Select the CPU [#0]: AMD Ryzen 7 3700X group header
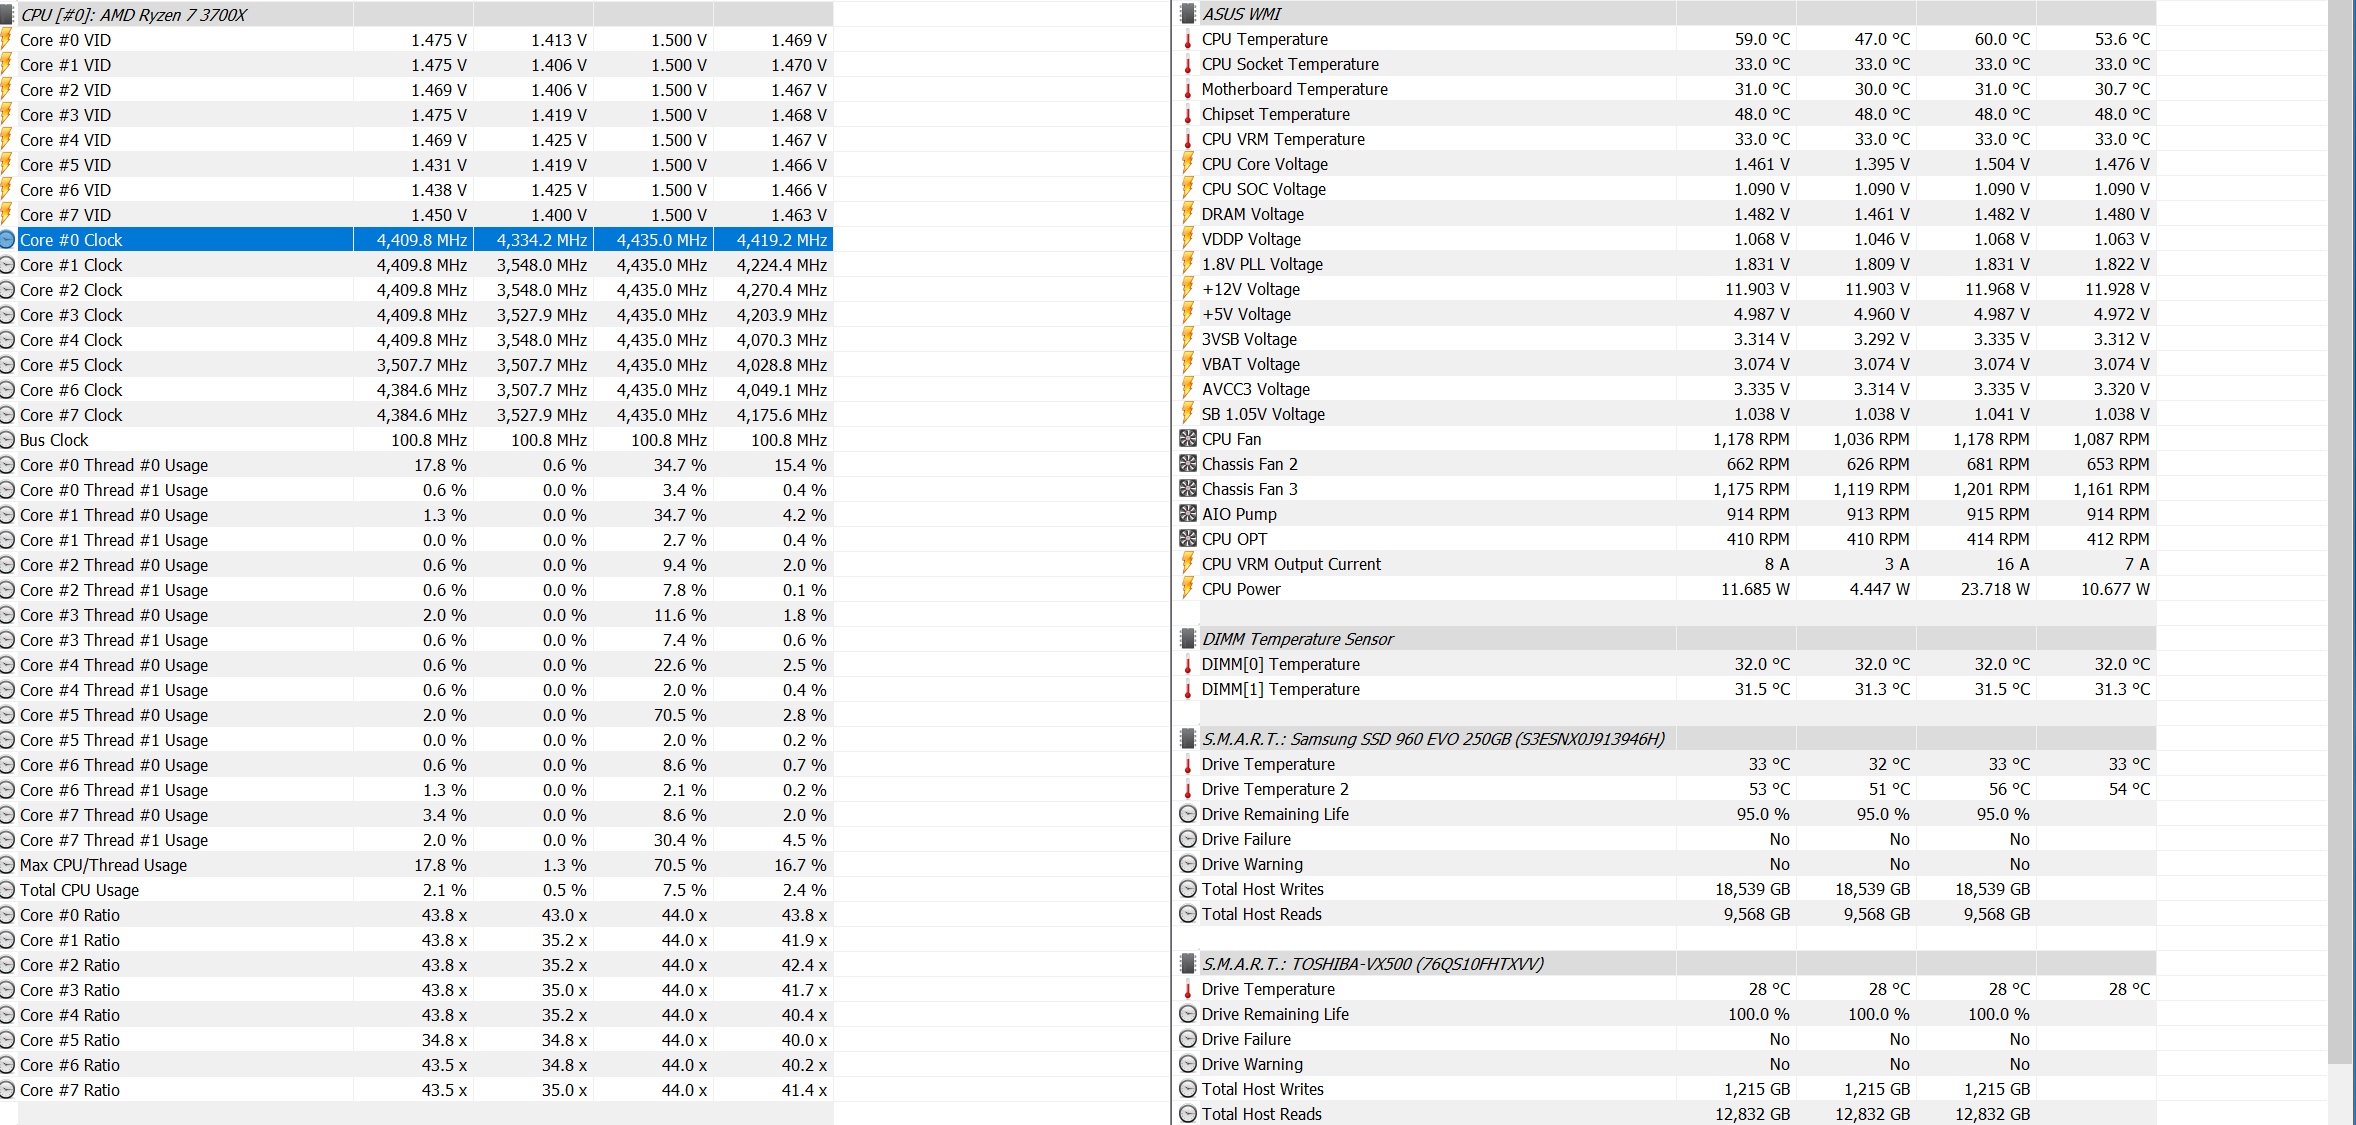The image size is (2356, 1125). [x=133, y=15]
